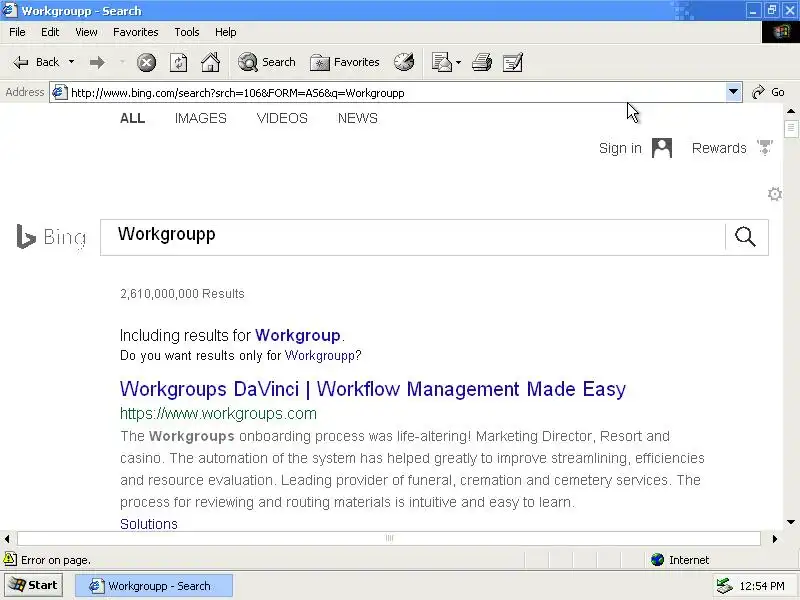
Task: Click the Bing logo
Action: click(x=51, y=237)
